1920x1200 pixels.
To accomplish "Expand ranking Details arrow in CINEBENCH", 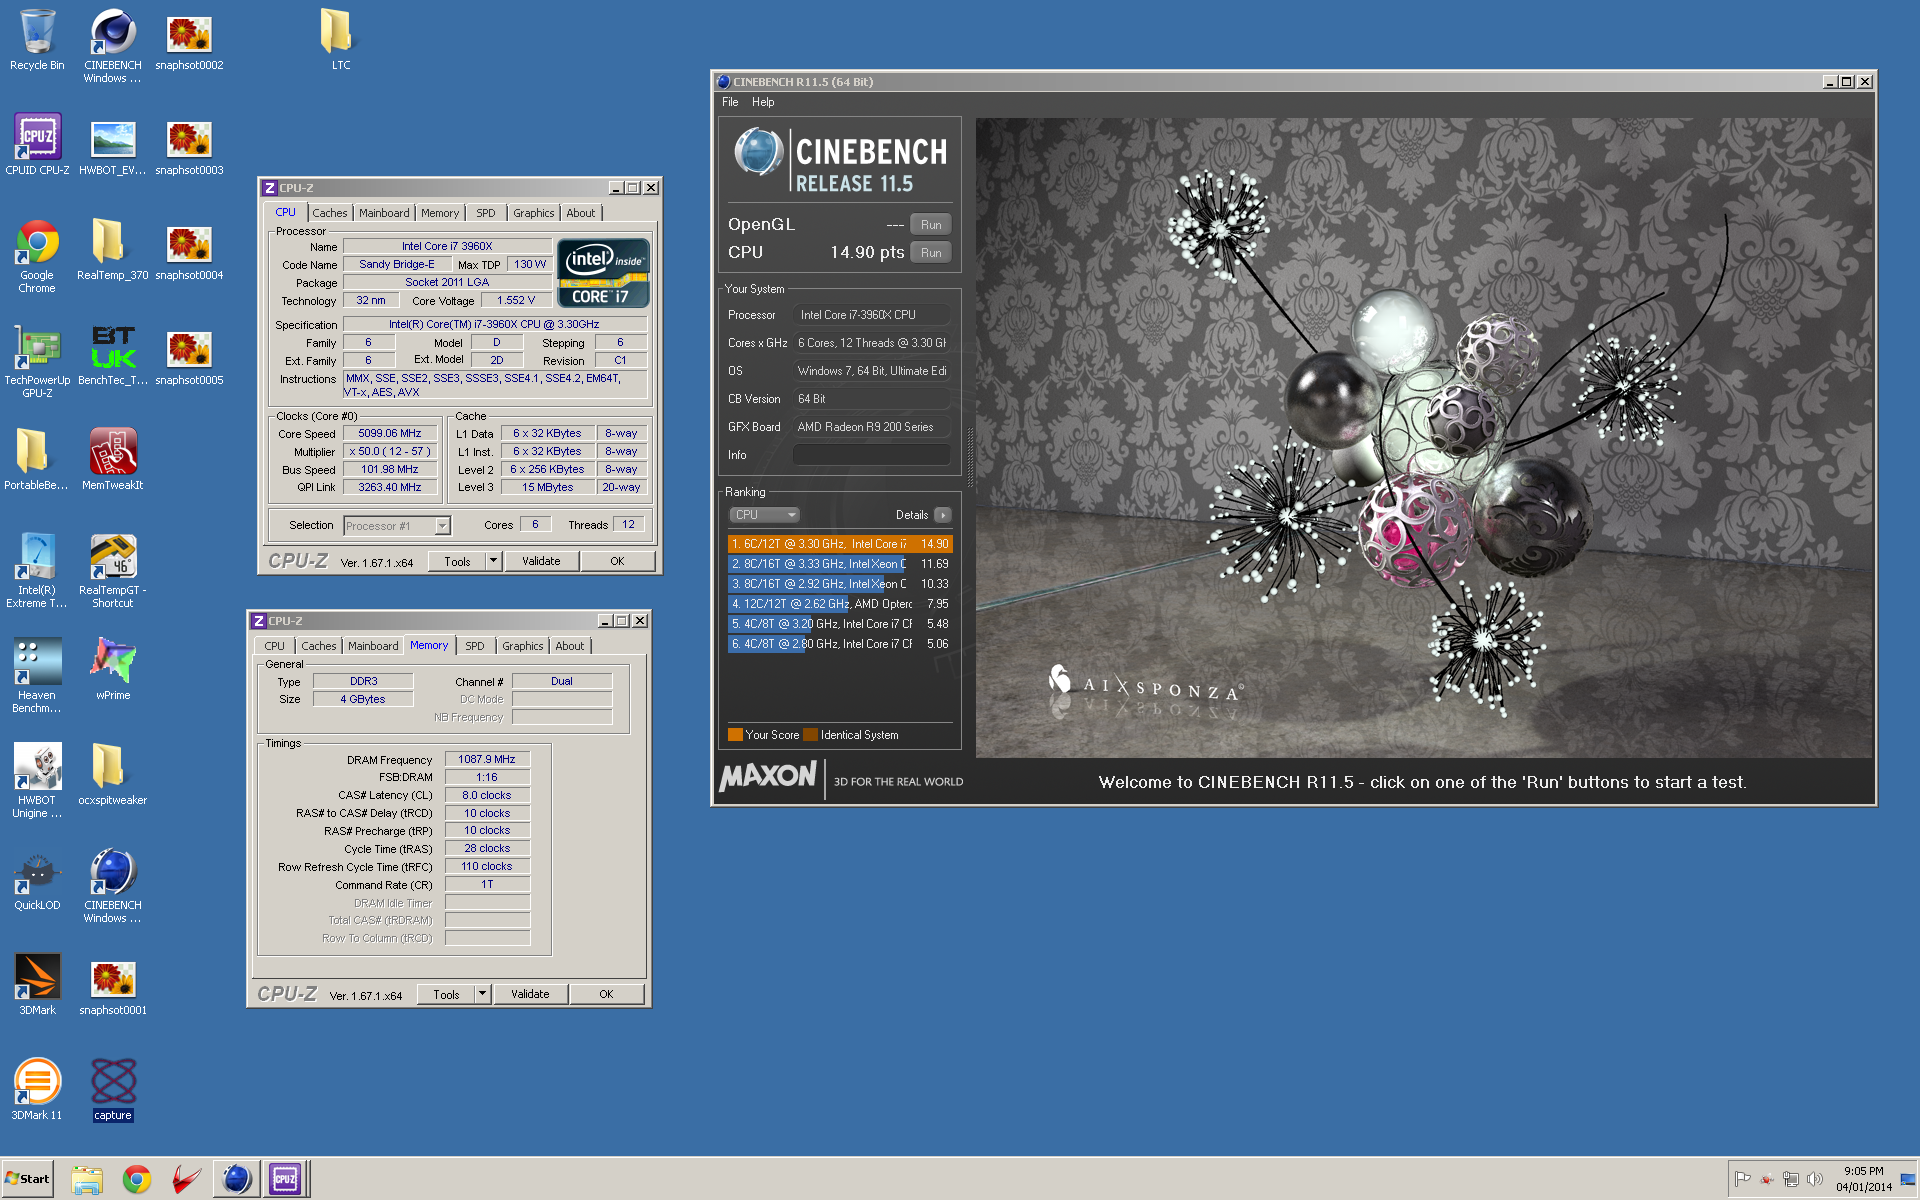I will tap(942, 515).
